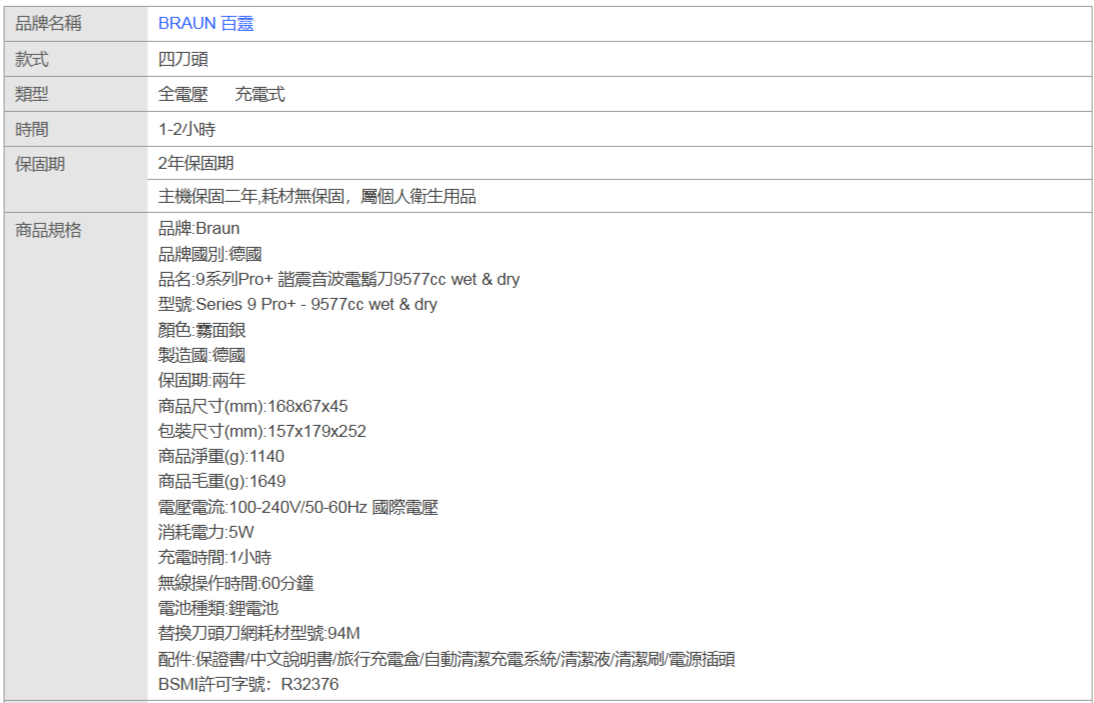Click the 電池種類:鋰電池 line
This screenshot has height=703, width=1094.
pos(218,608)
